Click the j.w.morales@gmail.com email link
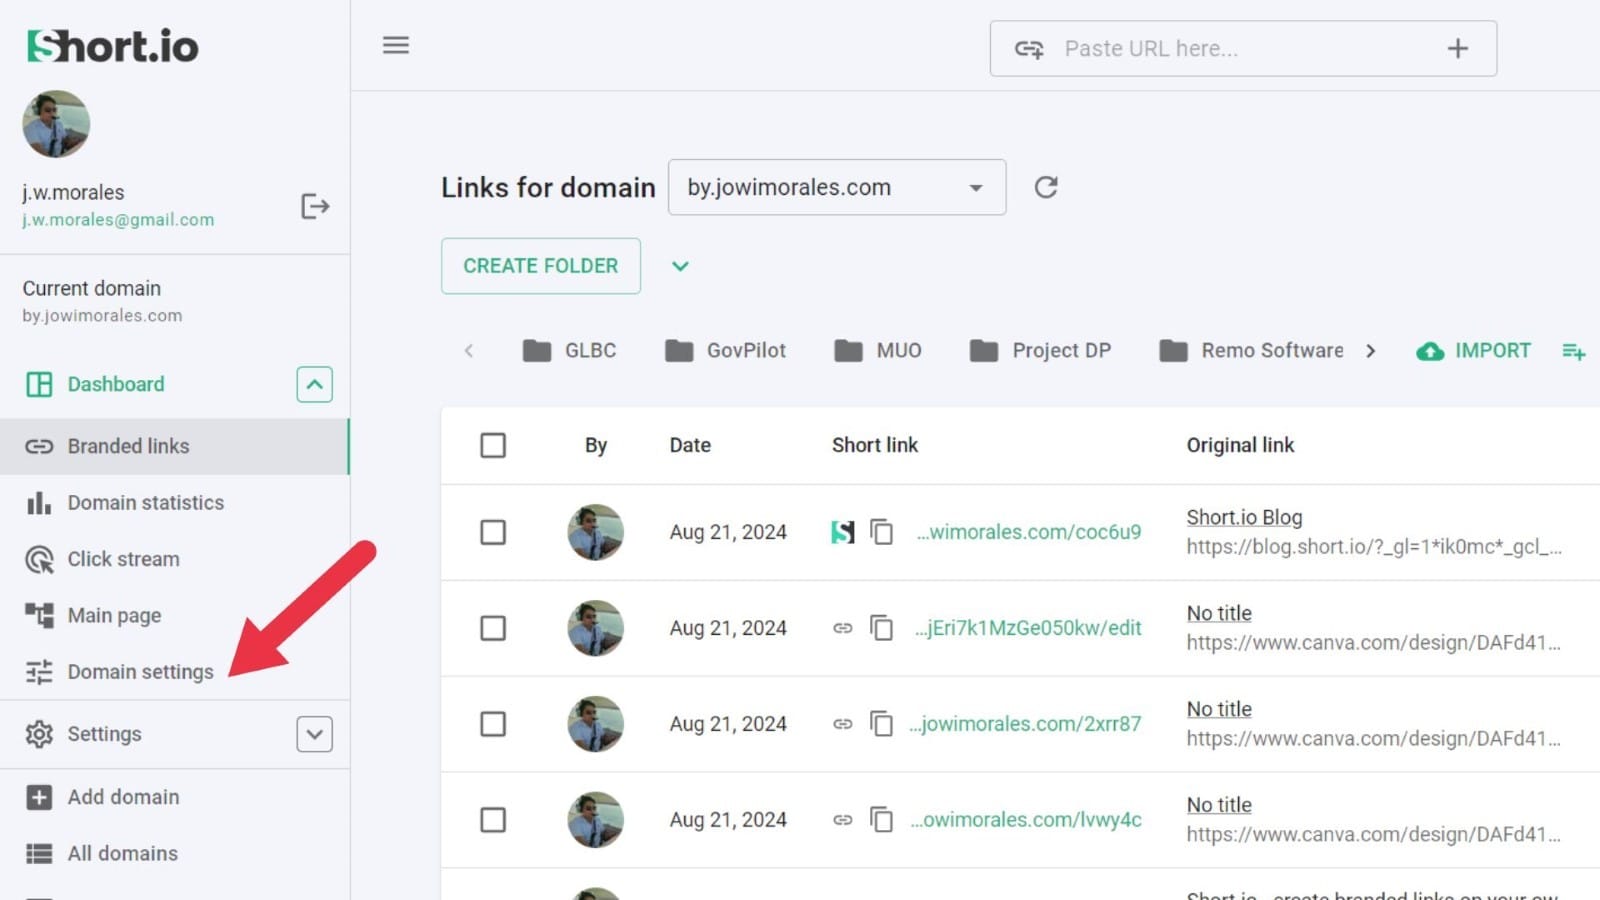1600x900 pixels. pos(118,220)
